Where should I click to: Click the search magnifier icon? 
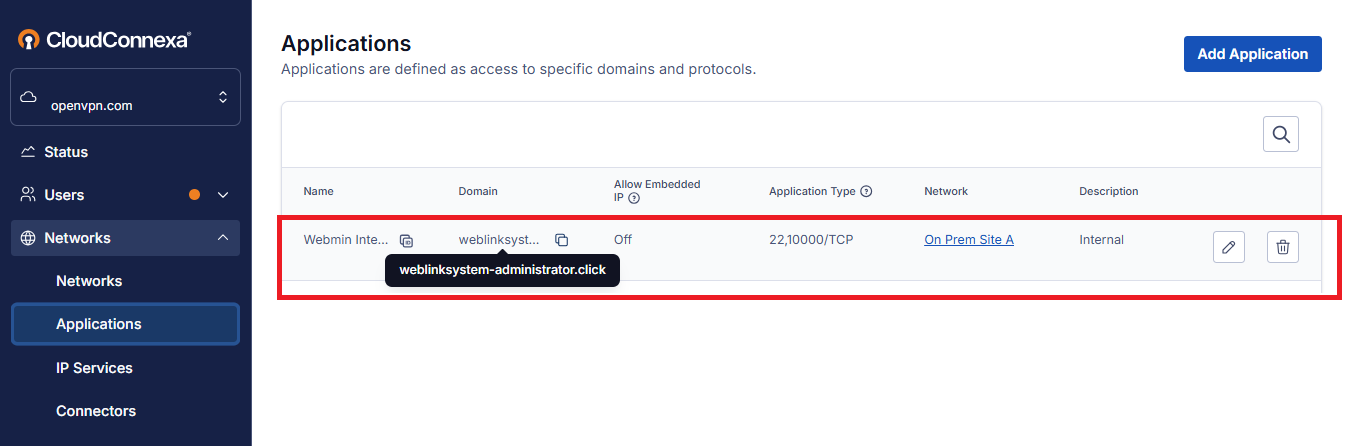click(x=1281, y=134)
